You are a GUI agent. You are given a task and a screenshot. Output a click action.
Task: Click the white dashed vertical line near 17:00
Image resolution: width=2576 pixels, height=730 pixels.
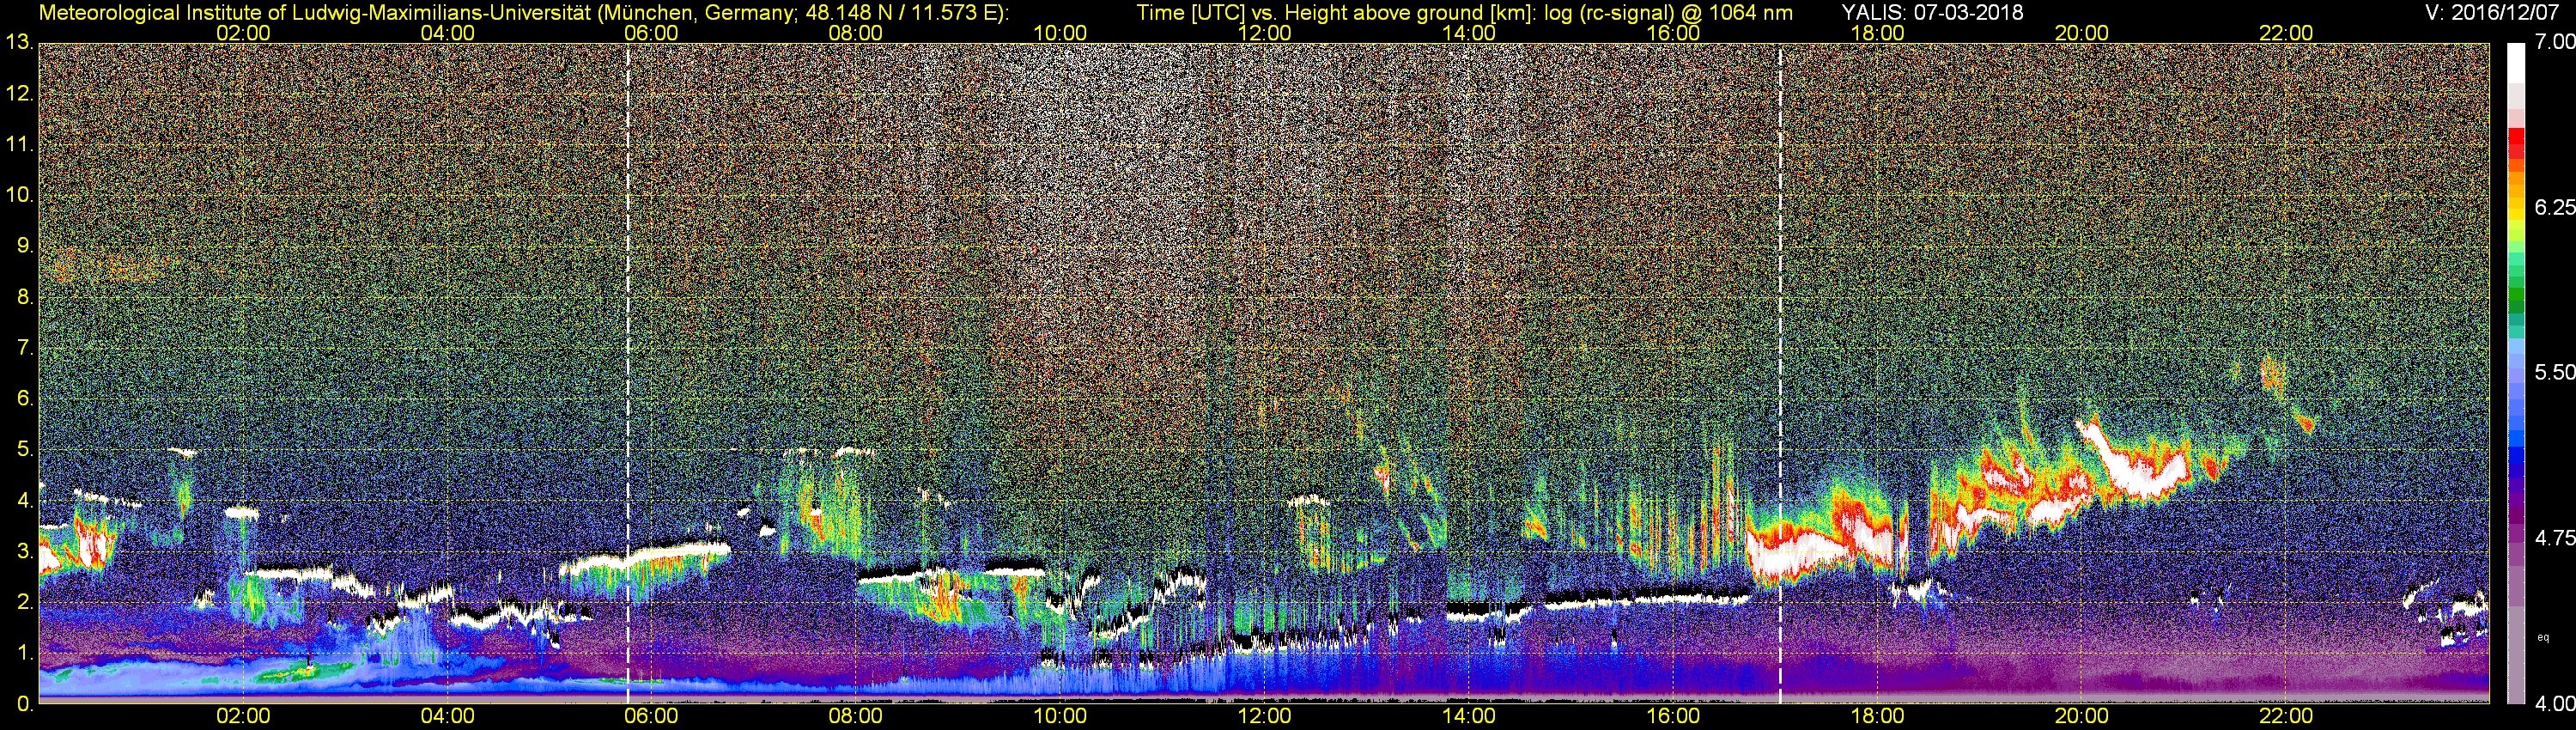(x=1780, y=373)
